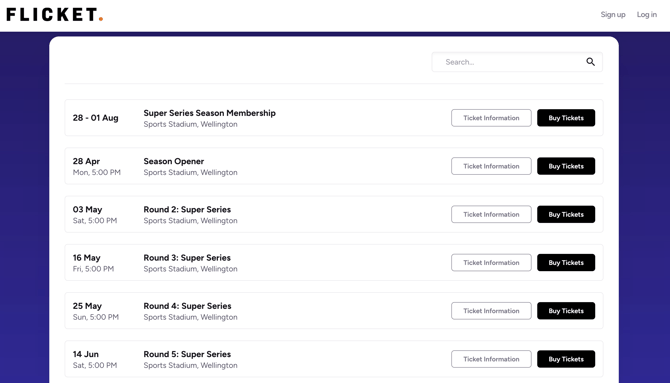This screenshot has height=383, width=670.
Task: Buy Tickets for Round 2: Super Series
Action: (566, 215)
